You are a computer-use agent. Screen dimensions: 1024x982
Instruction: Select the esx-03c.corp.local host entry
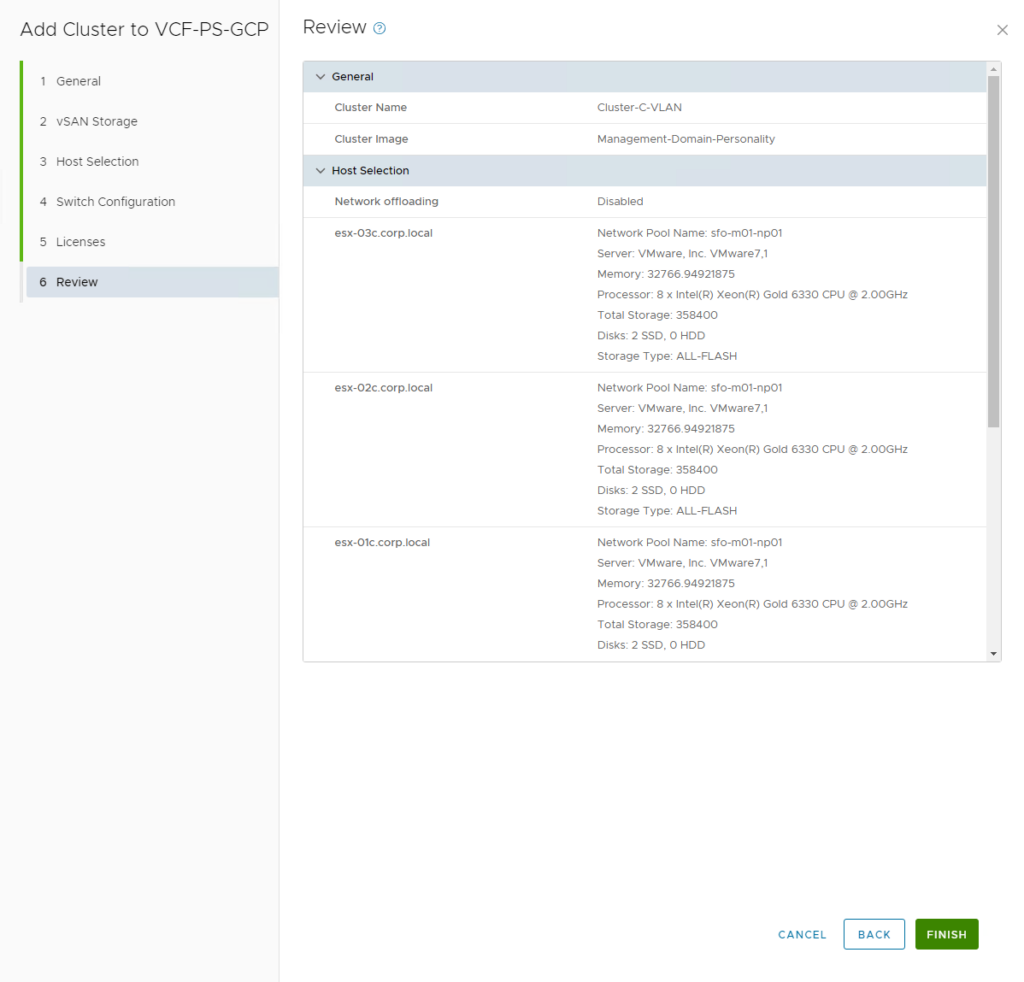pyautogui.click(x=383, y=233)
